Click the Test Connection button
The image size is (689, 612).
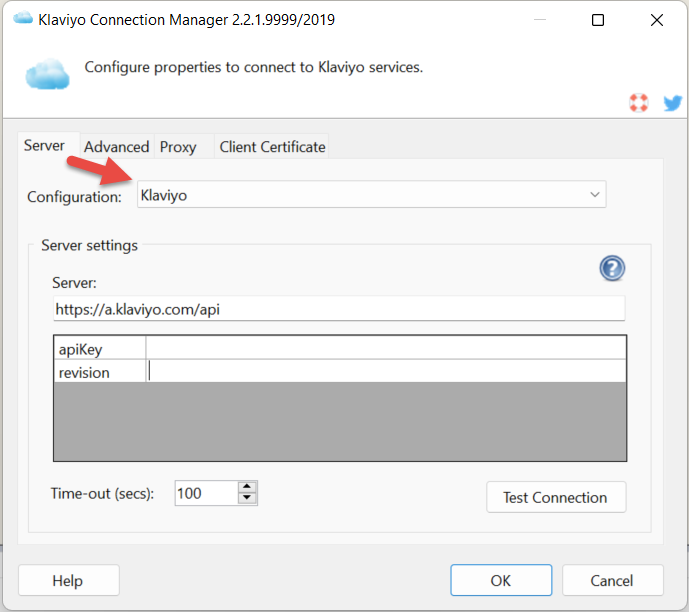pyautogui.click(x=556, y=497)
